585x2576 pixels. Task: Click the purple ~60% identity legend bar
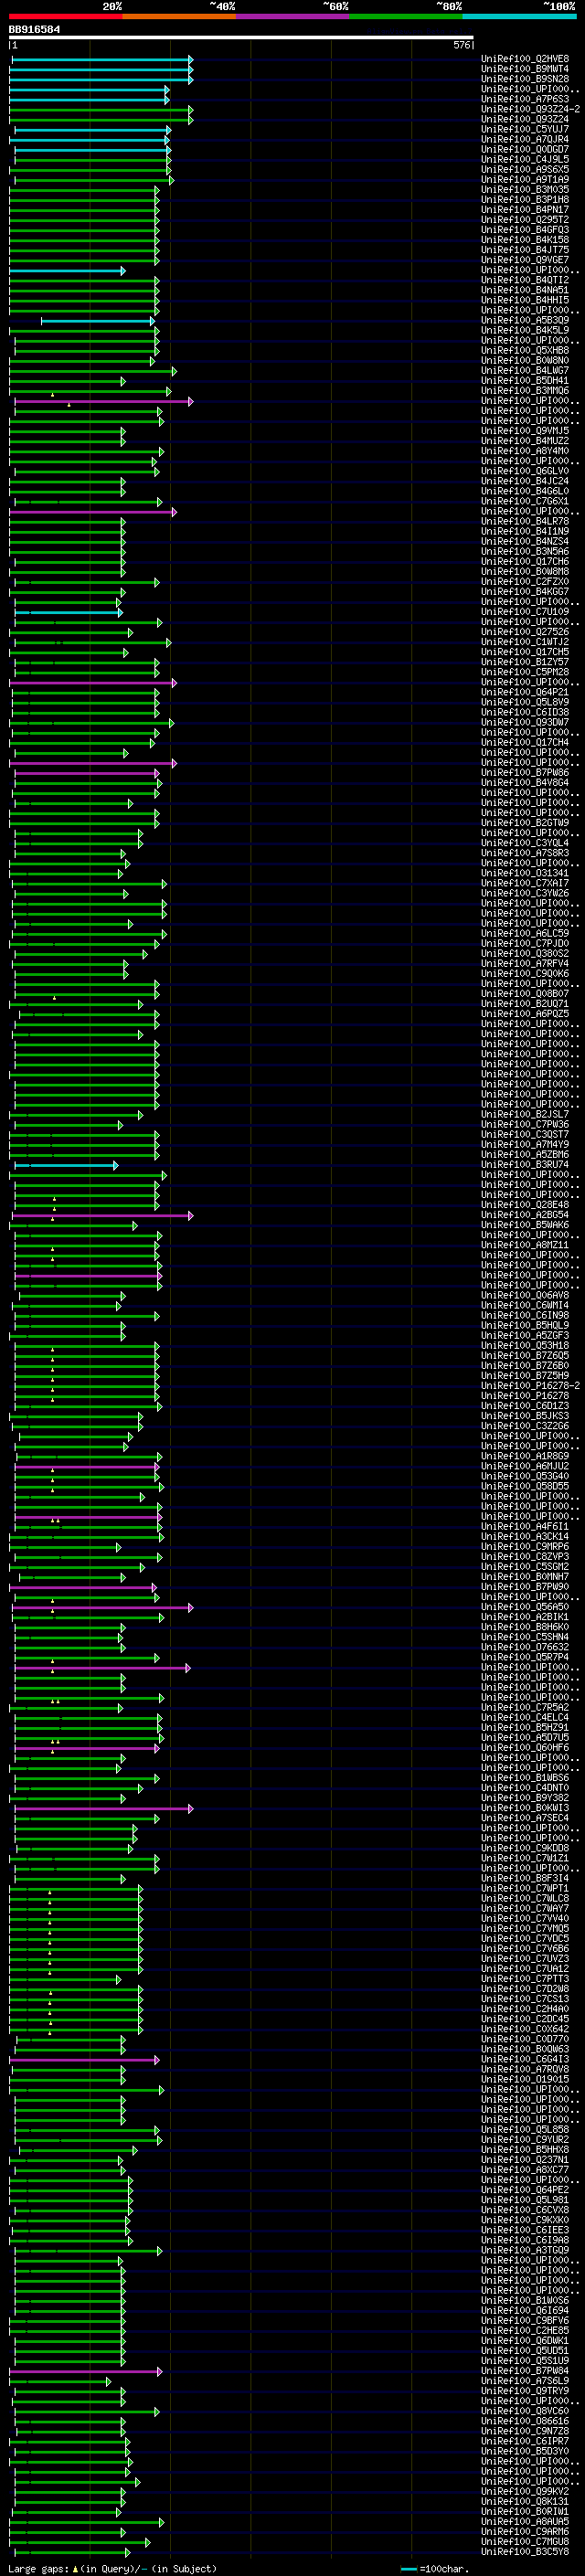(293, 16)
